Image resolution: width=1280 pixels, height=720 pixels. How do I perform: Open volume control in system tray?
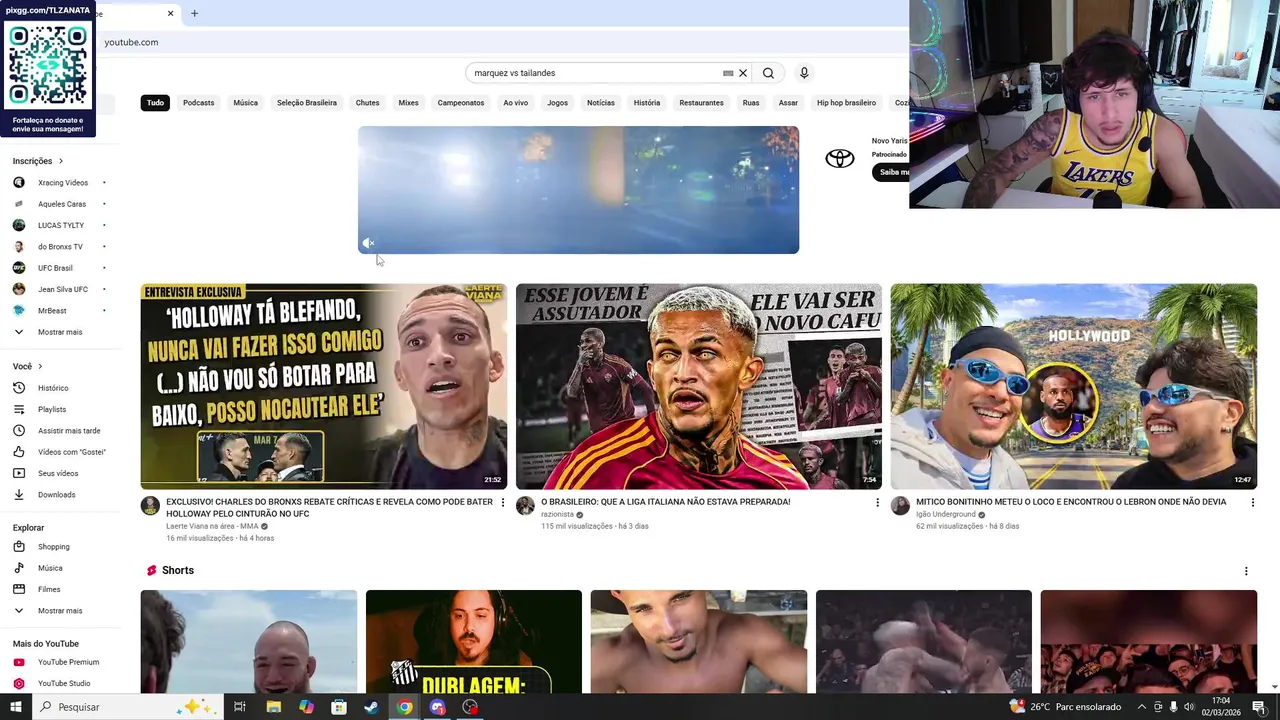(1189, 707)
